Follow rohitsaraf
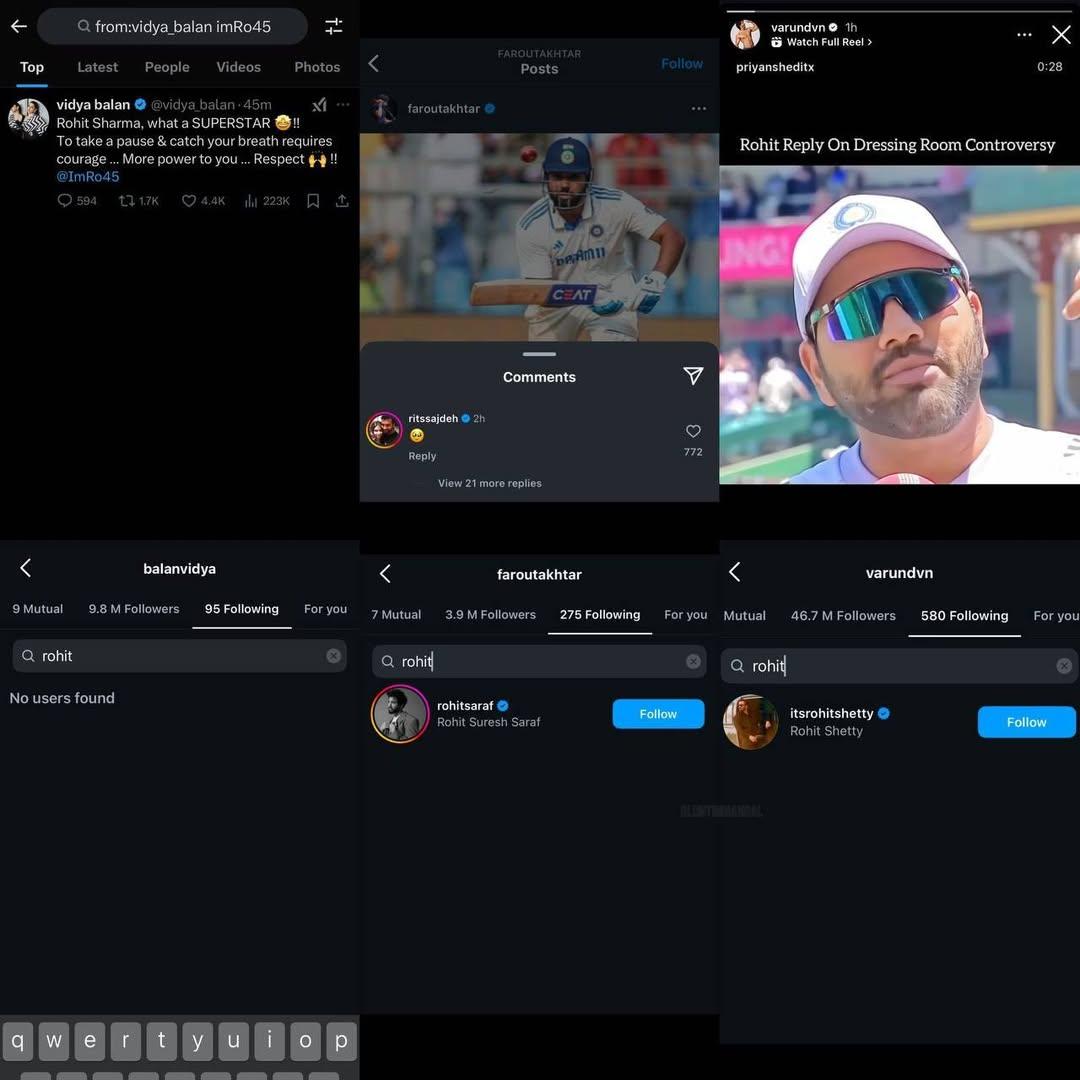1080x1080 pixels. tap(657, 713)
